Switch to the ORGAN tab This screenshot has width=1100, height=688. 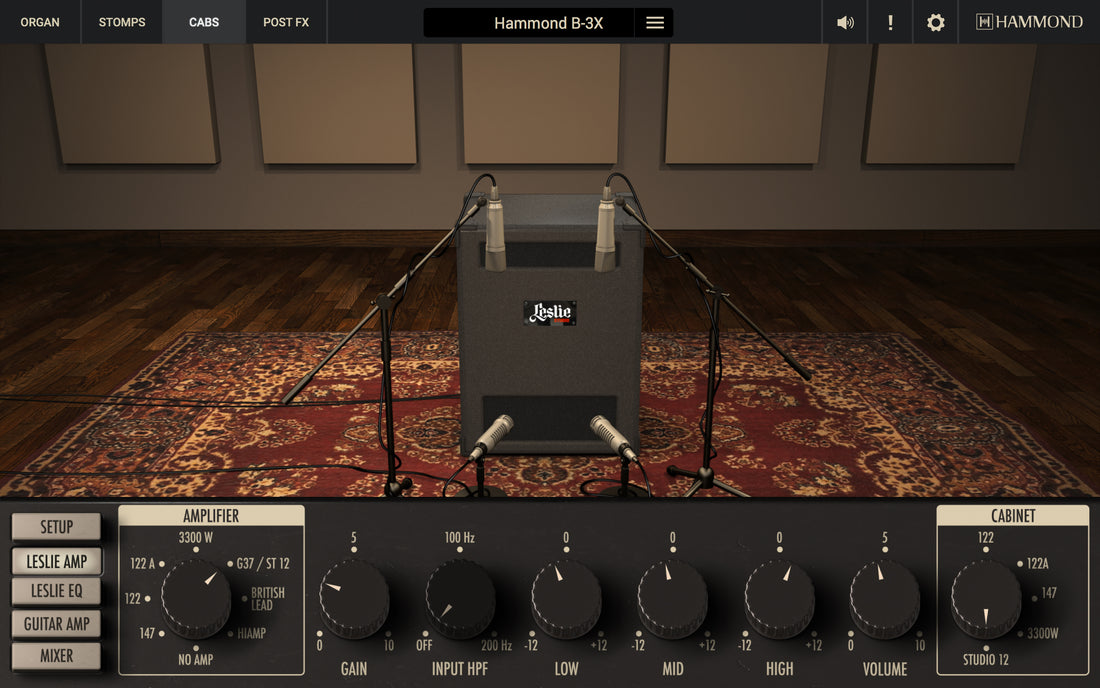(x=40, y=22)
